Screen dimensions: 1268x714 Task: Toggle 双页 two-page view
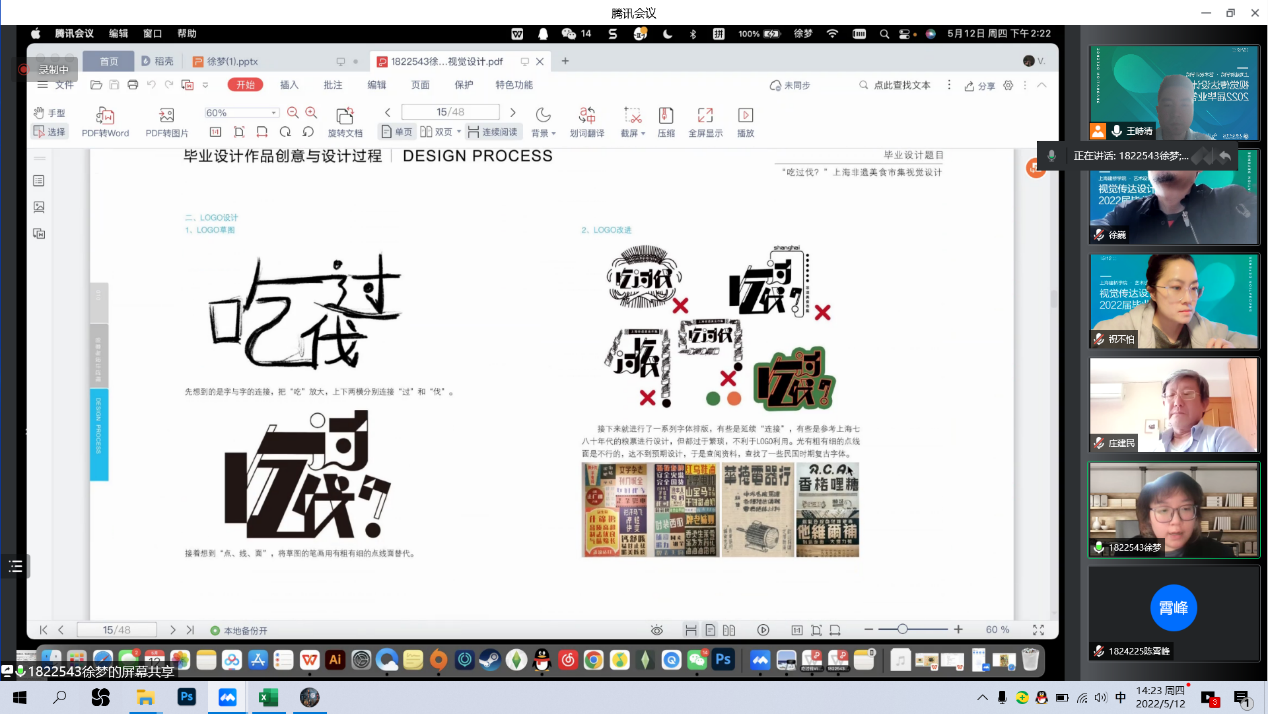[x=436, y=132]
